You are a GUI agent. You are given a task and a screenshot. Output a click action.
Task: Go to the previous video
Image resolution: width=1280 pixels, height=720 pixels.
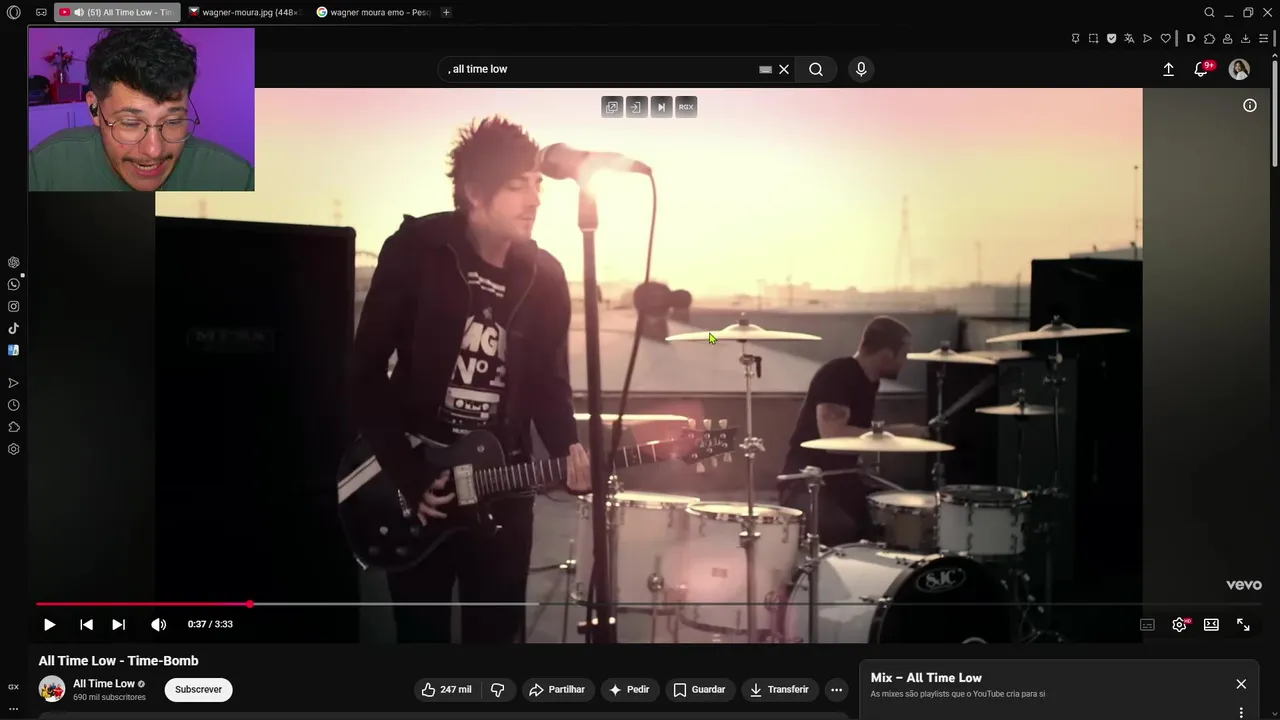(86, 624)
